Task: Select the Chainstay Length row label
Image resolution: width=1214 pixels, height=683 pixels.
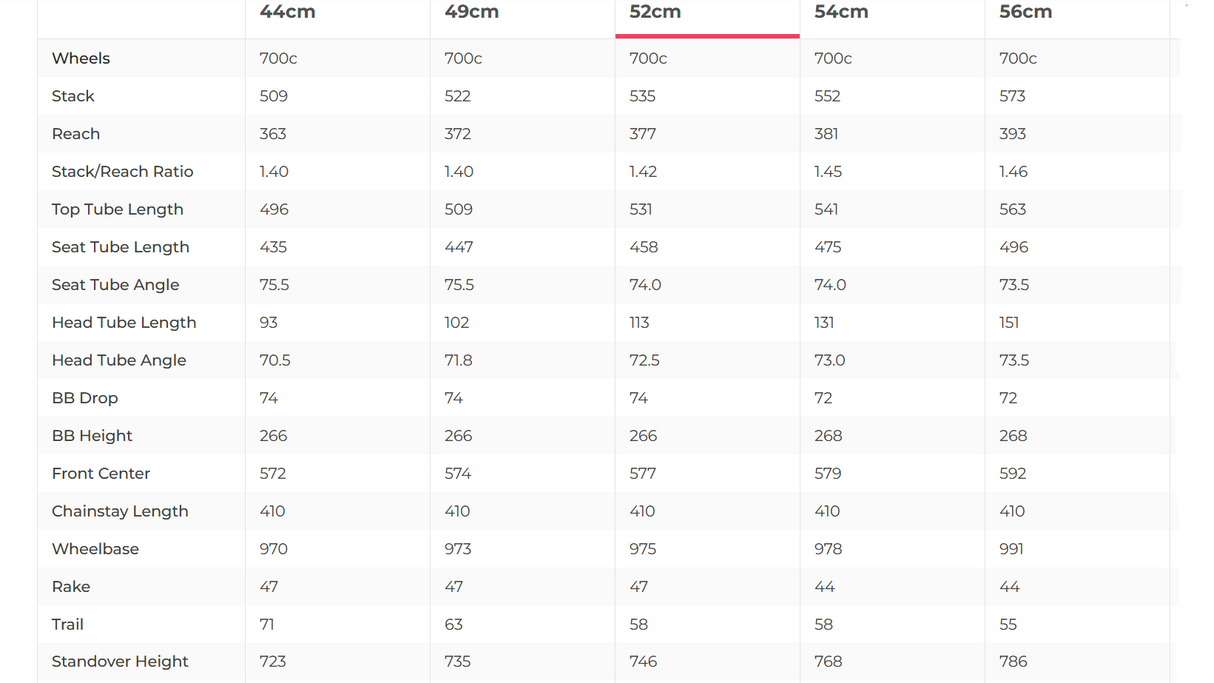Action: pyautogui.click(x=120, y=511)
